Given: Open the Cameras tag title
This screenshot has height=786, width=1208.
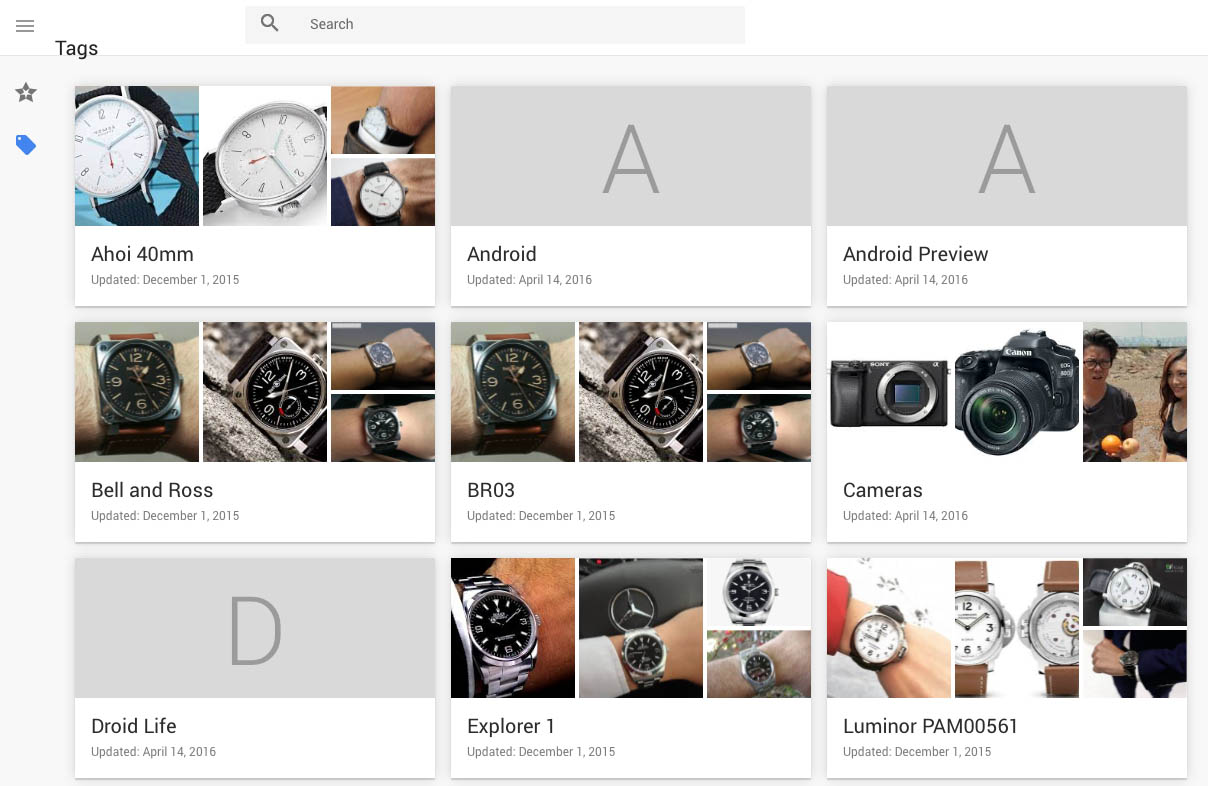Looking at the screenshot, I should (882, 490).
